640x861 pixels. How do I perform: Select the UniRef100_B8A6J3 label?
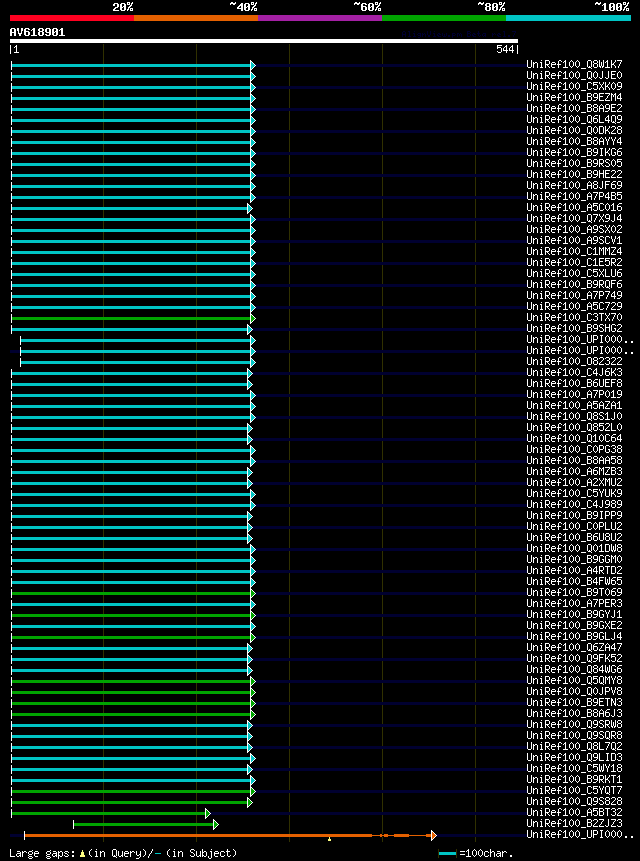(x=574, y=713)
